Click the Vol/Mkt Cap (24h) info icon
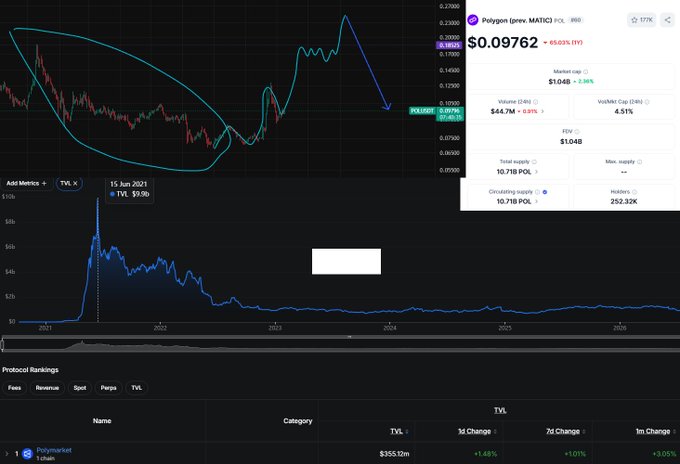This screenshot has height=464, width=680. click(647, 102)
